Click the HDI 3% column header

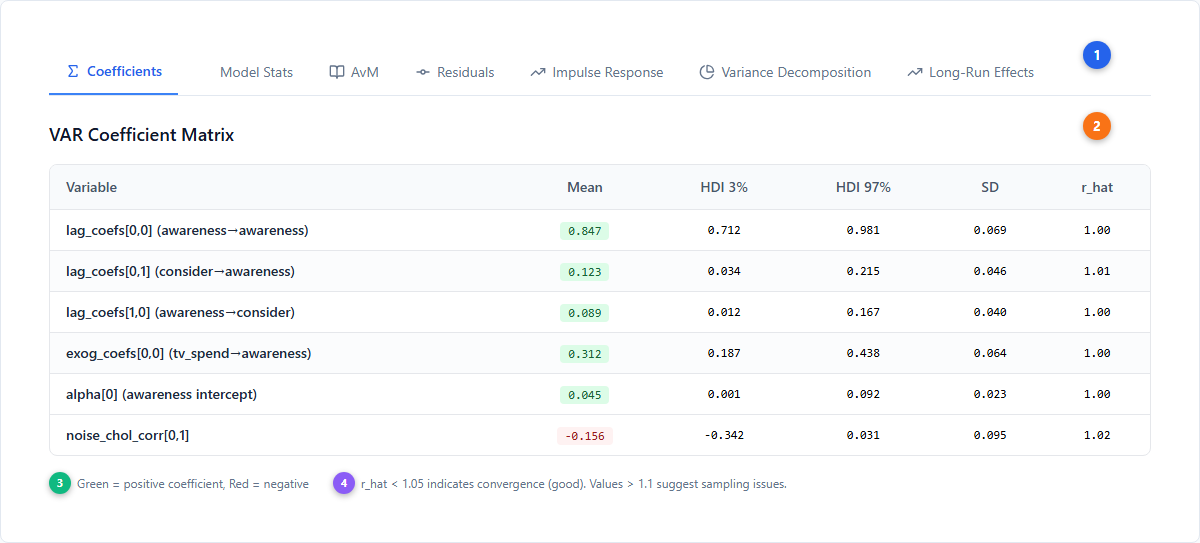tap(724, 187)
